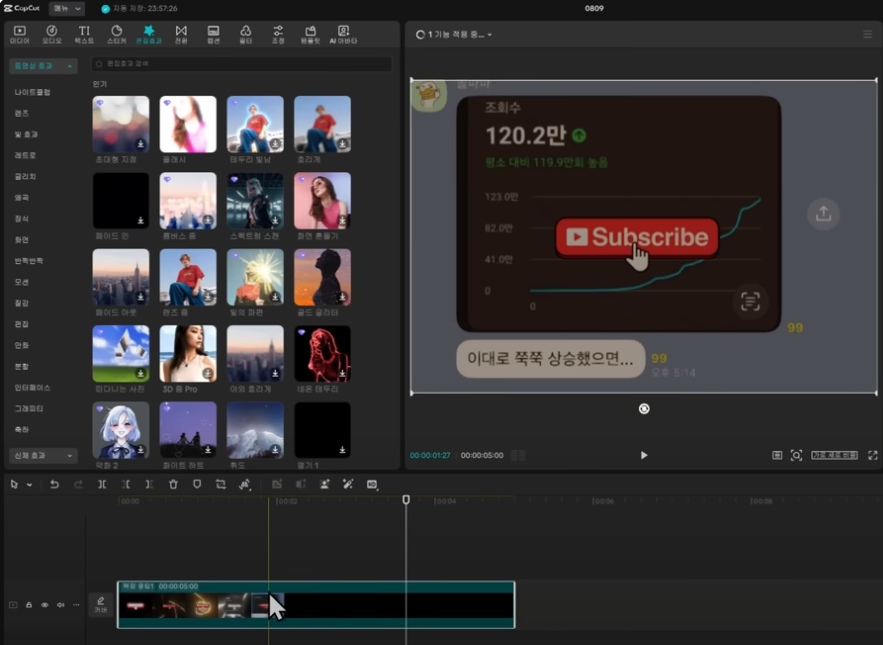Open the 오디오 (Audio) tab
Image resolution: width=883 pixels, height=645 pixels.
(x=52, y=34)
